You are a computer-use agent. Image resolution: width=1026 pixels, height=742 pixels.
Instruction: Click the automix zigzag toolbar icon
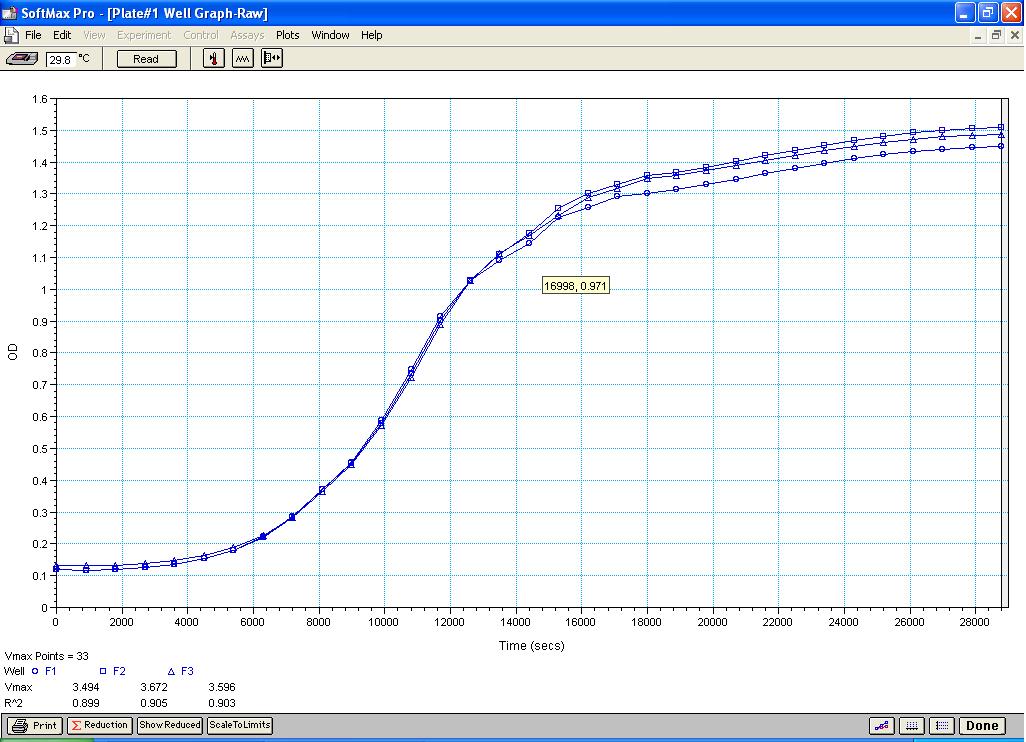click(243, 59)
